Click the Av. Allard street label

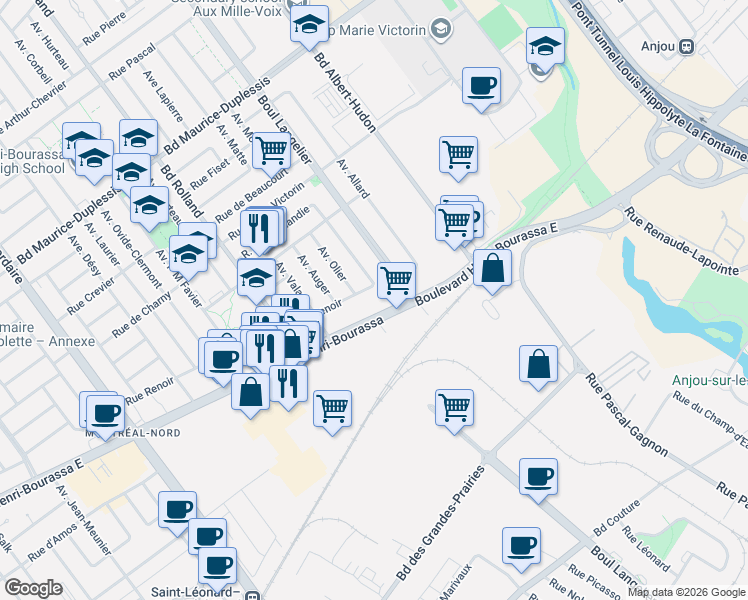pos(353,179)
